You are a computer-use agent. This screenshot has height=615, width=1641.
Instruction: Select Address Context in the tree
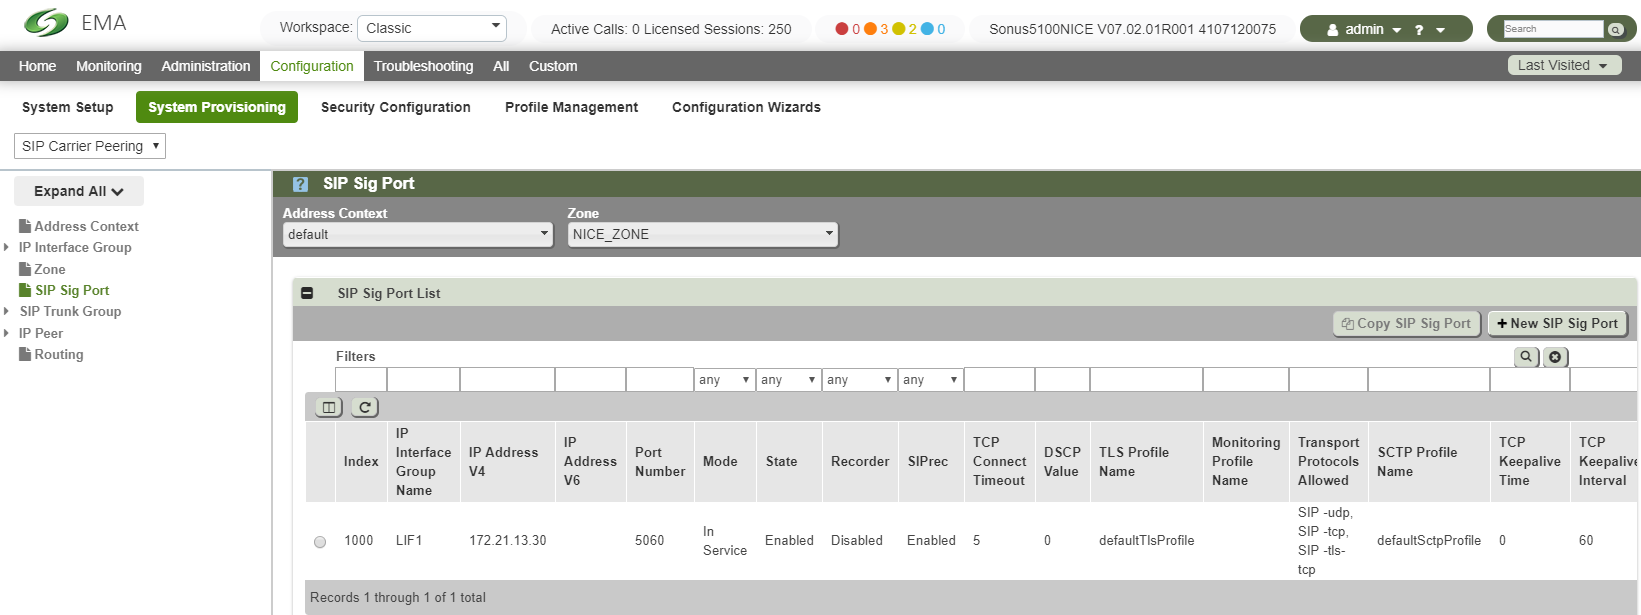[x=86, y=227]
